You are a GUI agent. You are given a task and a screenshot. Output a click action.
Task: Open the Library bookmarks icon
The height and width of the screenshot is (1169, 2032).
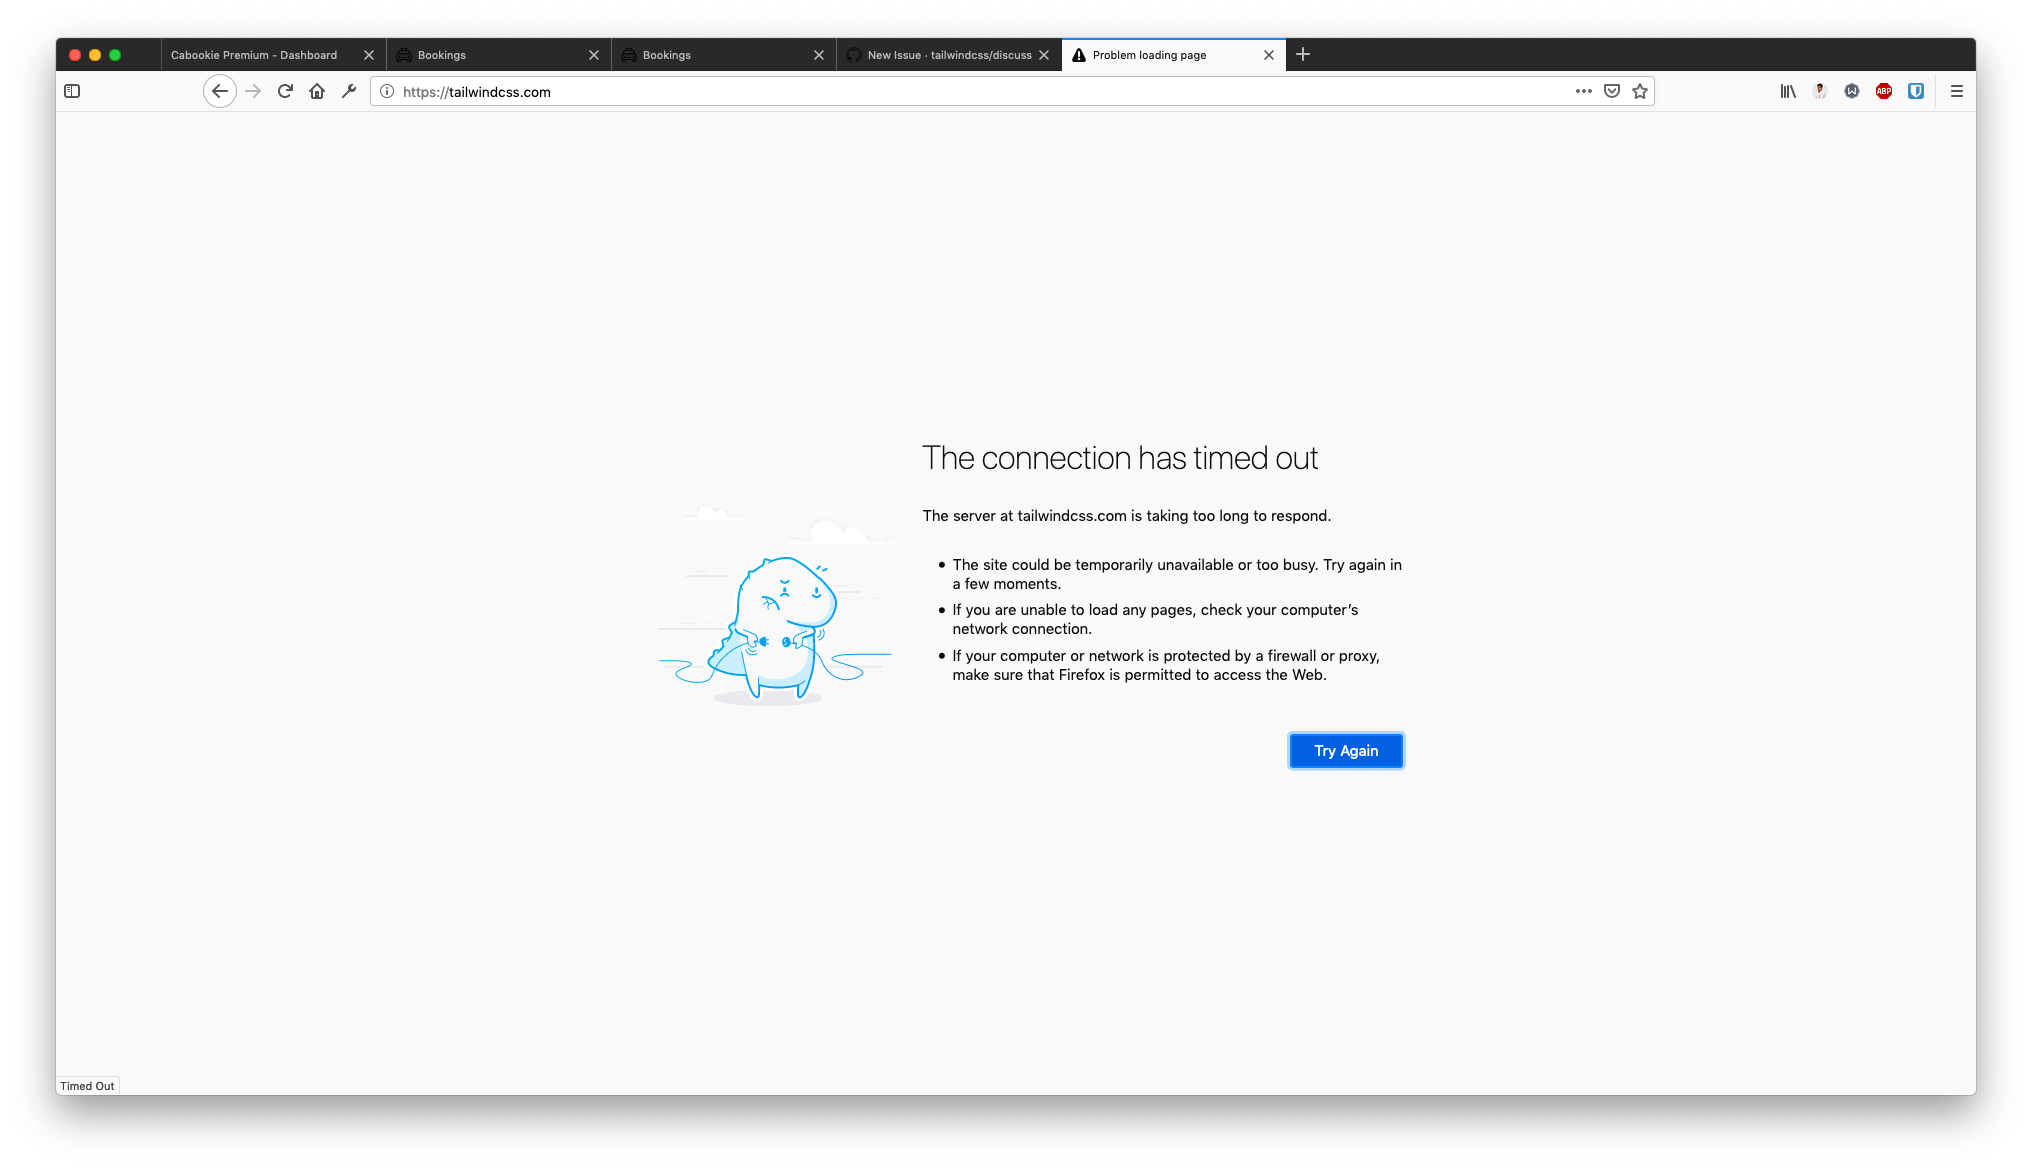[x=1788, y=91]
